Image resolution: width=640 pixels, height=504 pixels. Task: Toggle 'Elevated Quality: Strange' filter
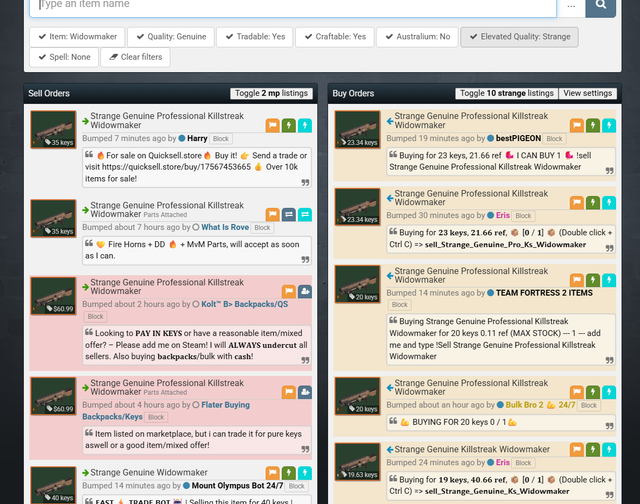520,37
